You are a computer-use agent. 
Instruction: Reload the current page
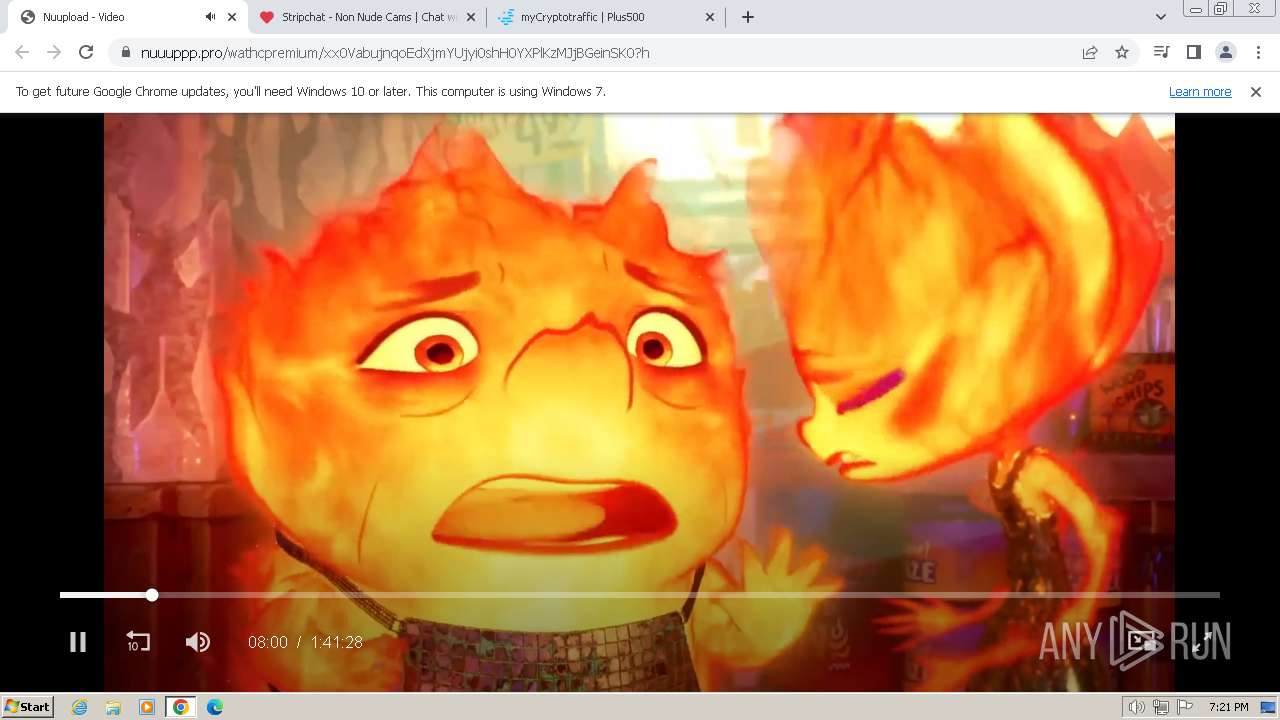[x=86, y=52]
